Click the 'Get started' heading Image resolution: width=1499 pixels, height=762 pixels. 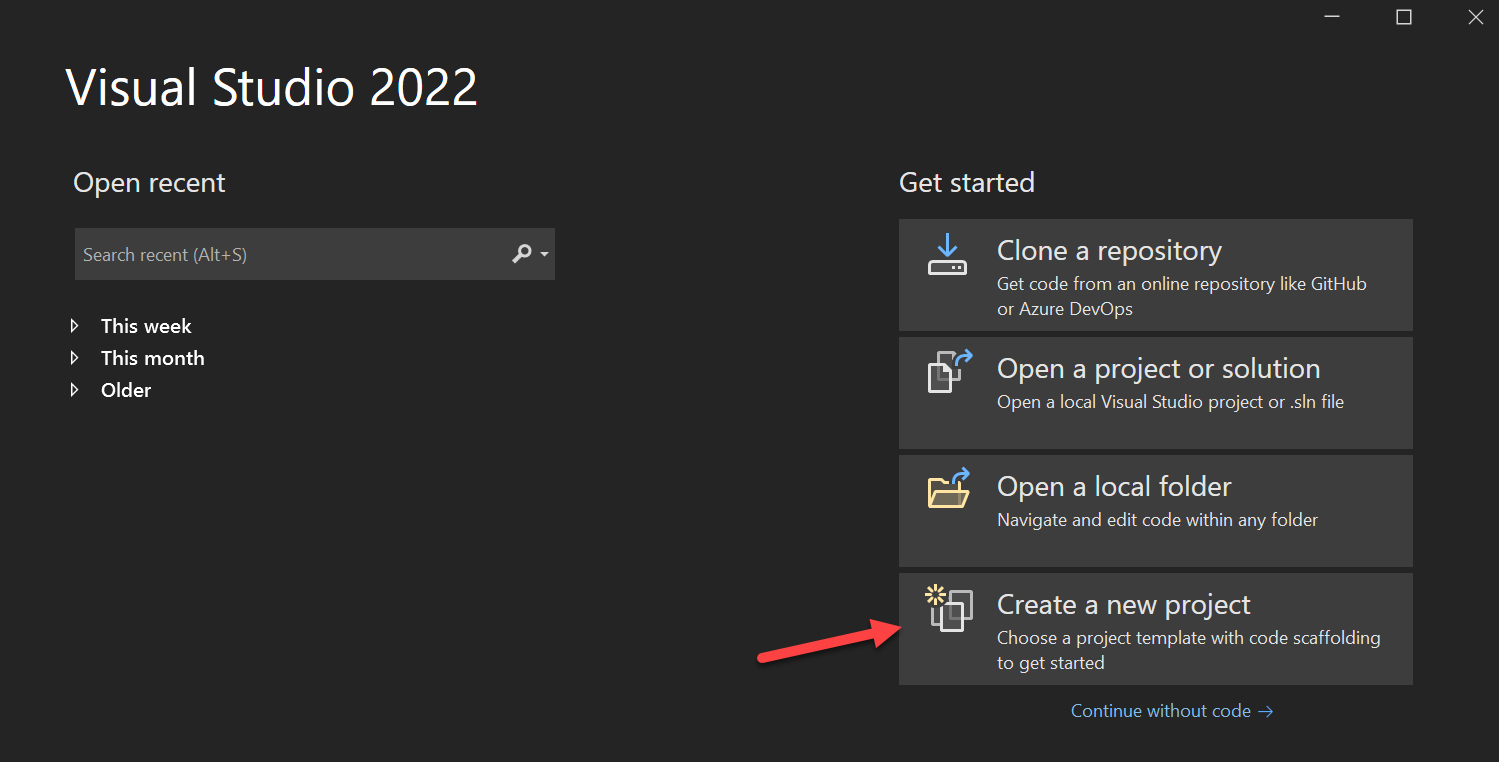[967, 183]
